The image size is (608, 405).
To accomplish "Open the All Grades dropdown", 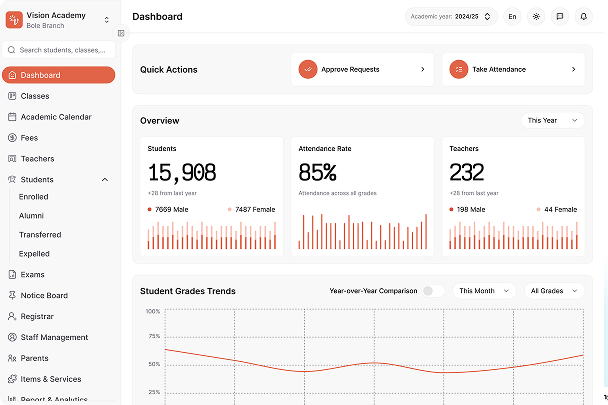I will click(x=554, y=291).
